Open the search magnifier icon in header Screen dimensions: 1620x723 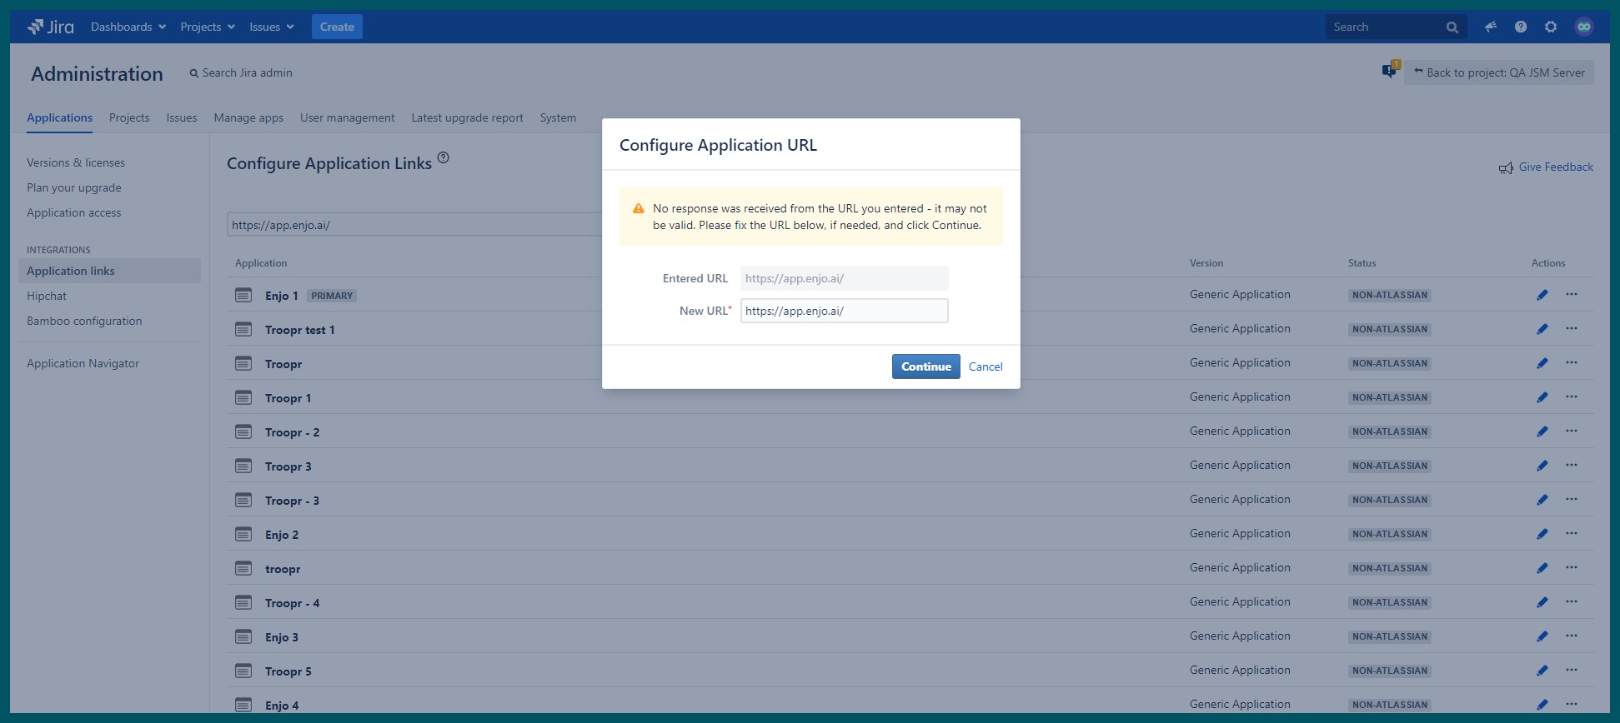coord(1452,28)
